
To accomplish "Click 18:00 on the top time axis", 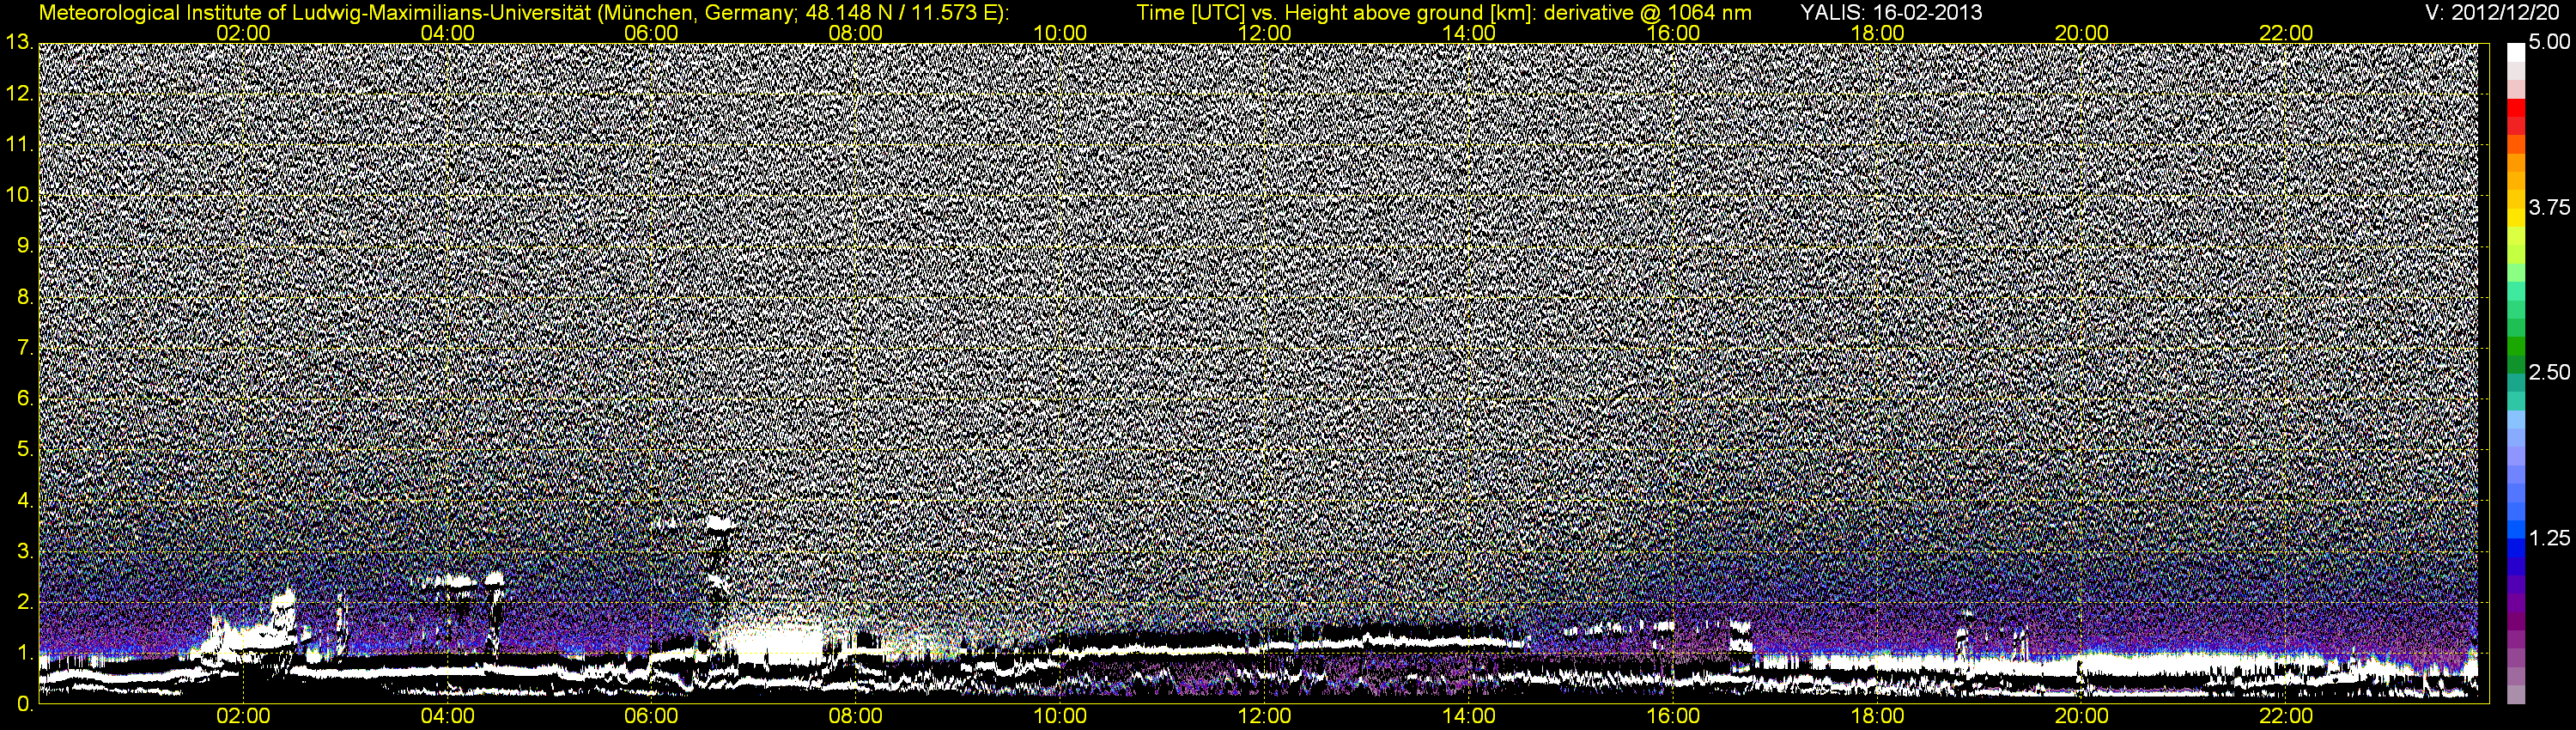I will pos(1877,33).
